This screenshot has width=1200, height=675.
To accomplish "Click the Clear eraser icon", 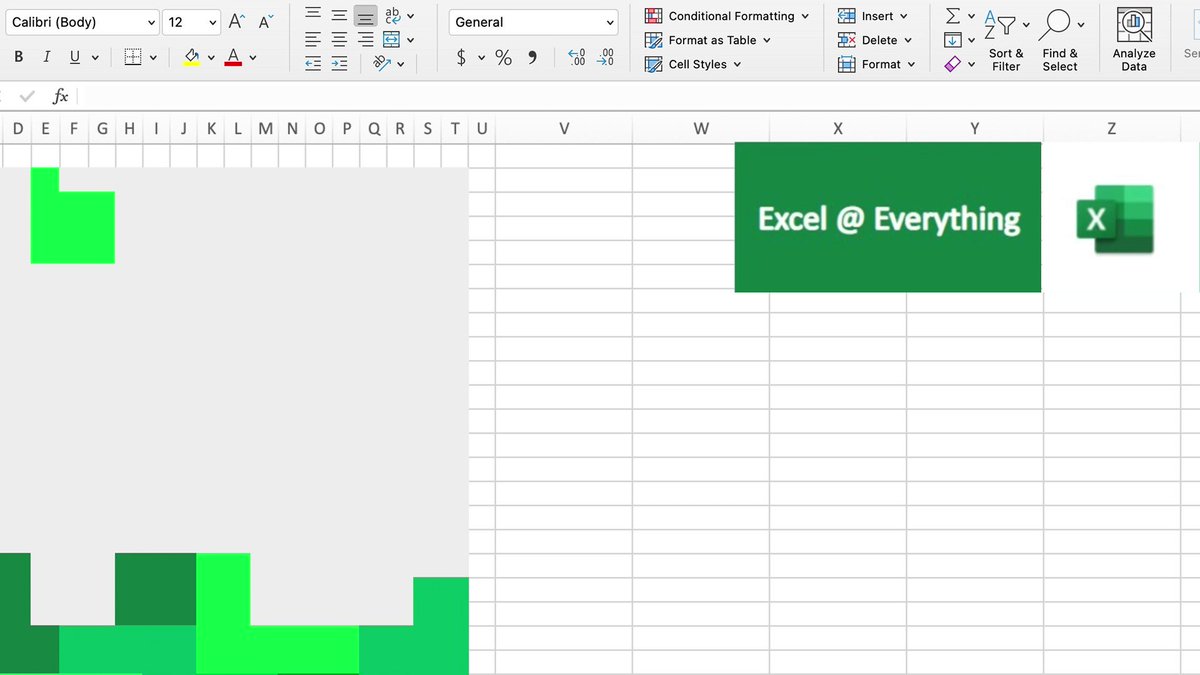I will [953, 63].
